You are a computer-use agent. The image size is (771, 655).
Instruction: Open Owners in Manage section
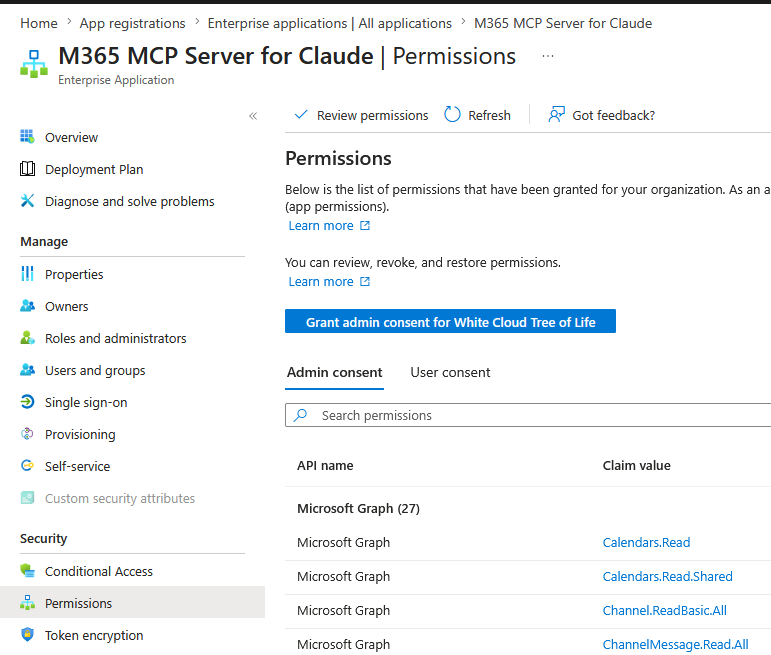click(x=66, y=306)
